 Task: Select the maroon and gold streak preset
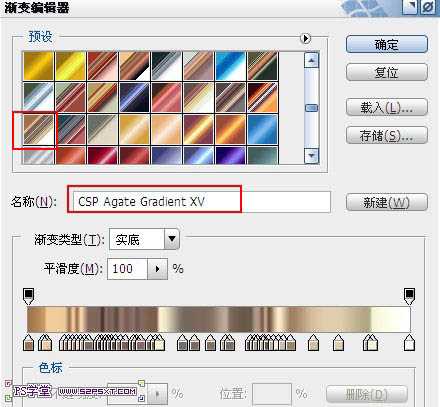[x=198, y=129]
